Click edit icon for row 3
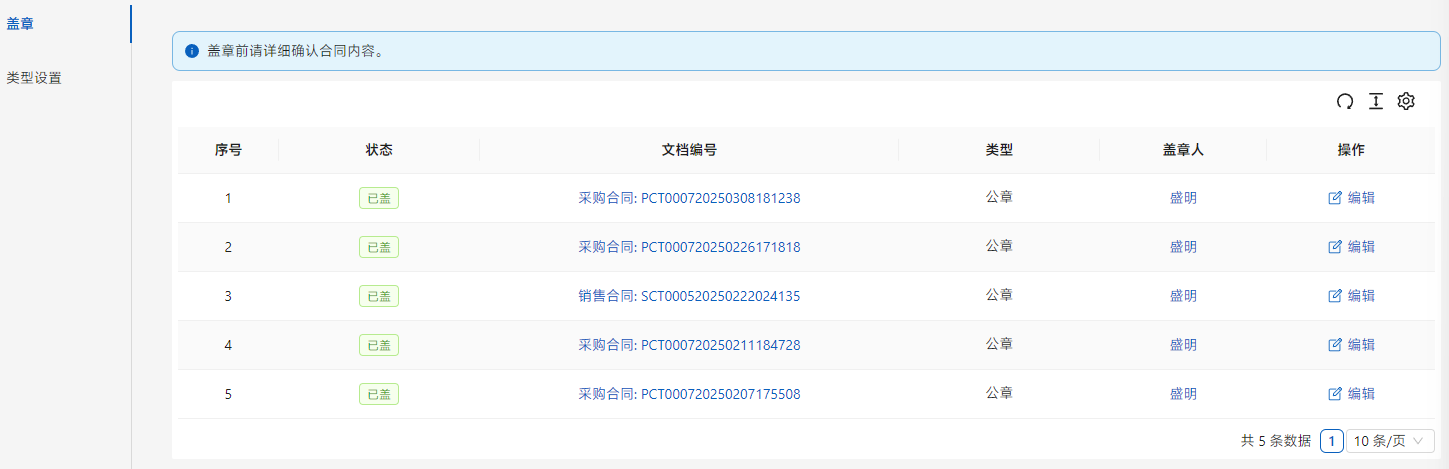This screenshot has height=469, width=1449. (1334, 296)
